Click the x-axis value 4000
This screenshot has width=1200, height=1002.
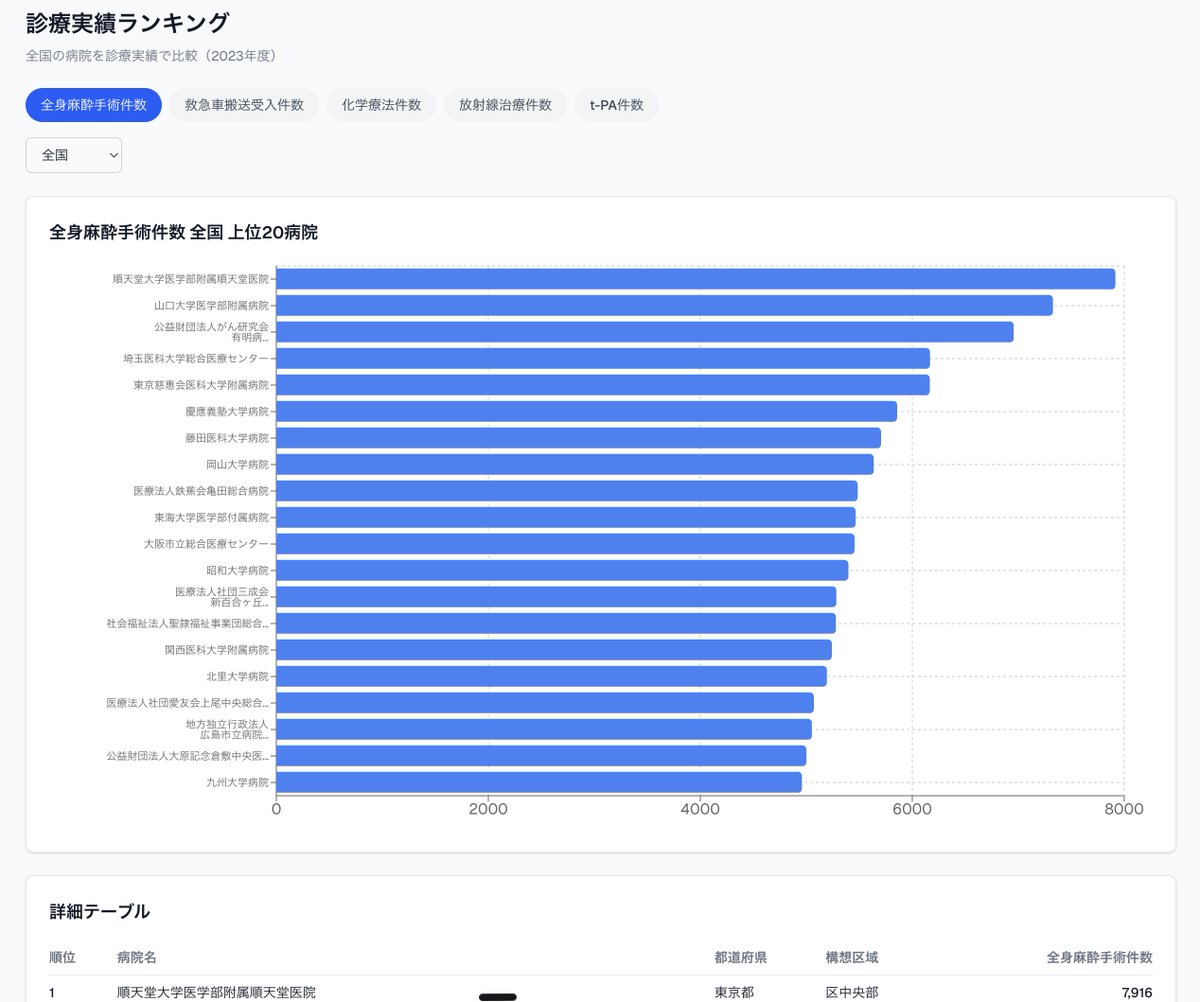click(x=700, y=809)
